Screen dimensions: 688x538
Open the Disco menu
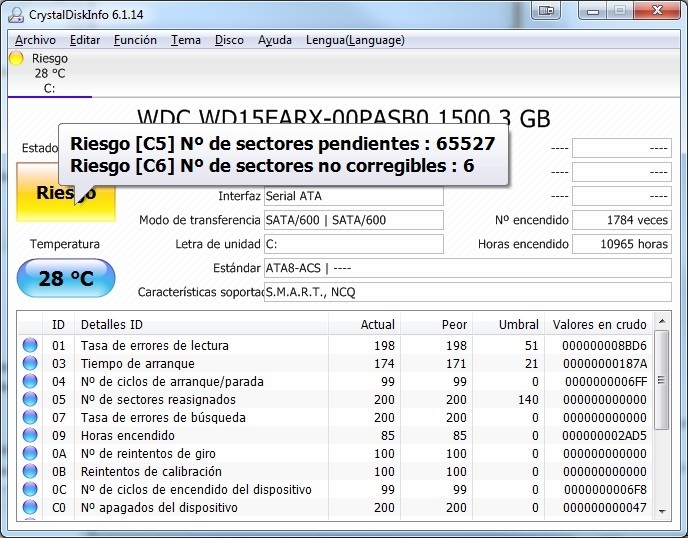click(229, 40)
